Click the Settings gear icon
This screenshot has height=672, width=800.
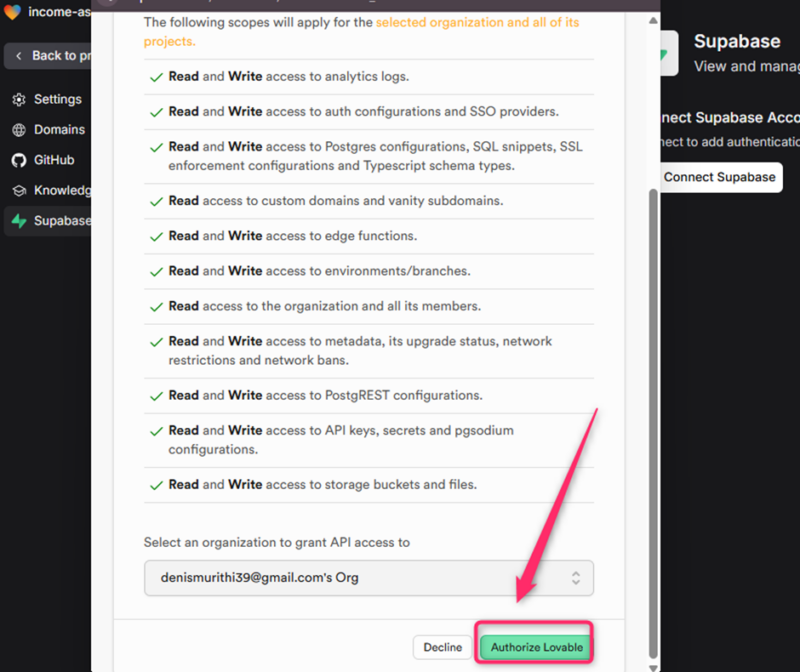coord(18,99)
